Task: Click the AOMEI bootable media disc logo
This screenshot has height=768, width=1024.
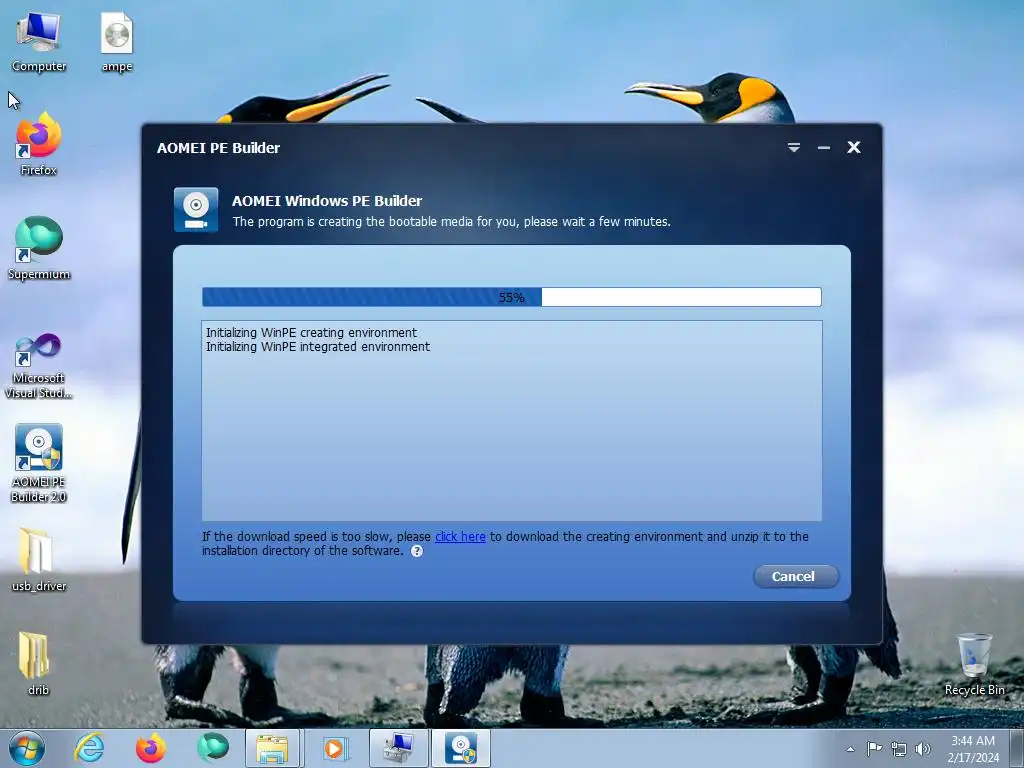Action: point(196,210)
